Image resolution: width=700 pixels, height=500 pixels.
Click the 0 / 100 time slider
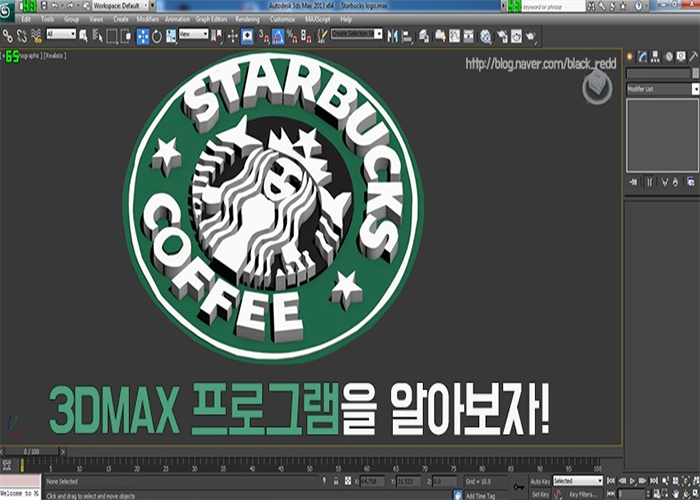click(32, 452)
